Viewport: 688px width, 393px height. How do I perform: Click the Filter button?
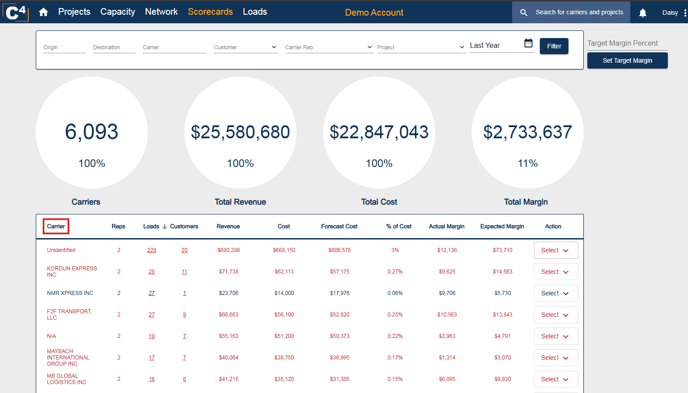coord(554,46)
